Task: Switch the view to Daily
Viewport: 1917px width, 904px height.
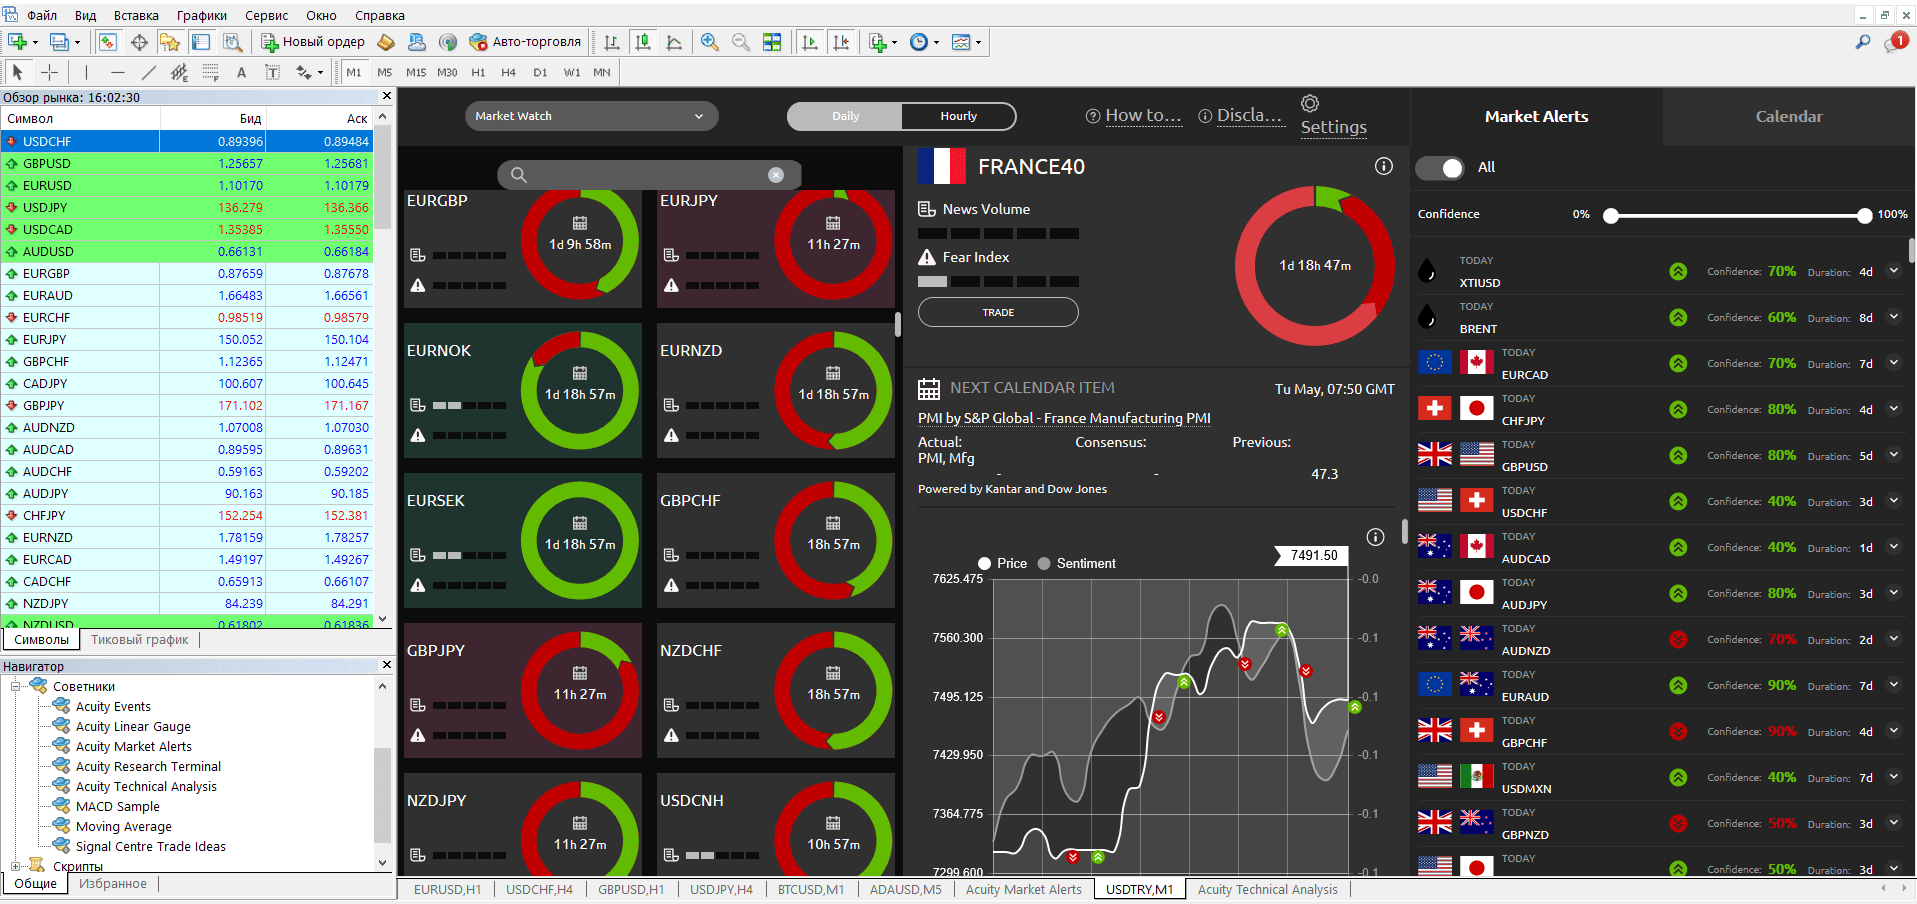Action: click(845, 116)
